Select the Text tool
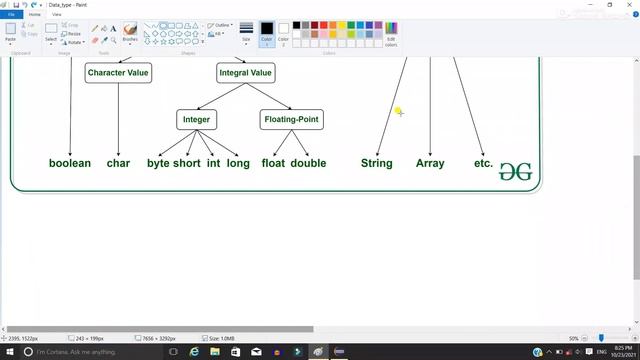Image resolution: width=640 pixels, height=360 pixels. 113,29
